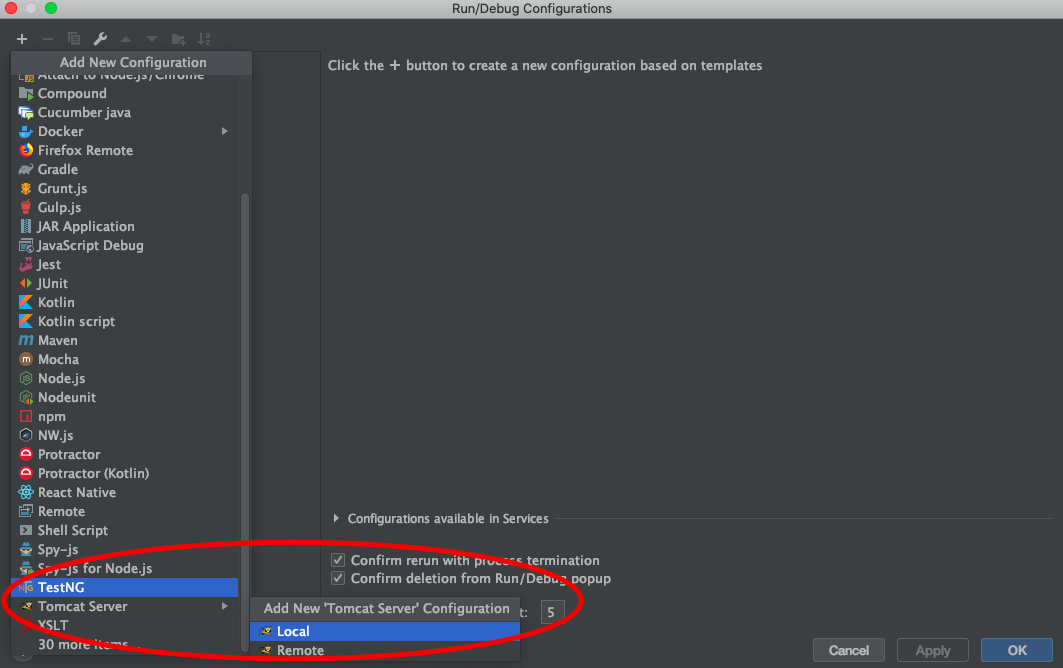Choose Shell Script configuration type
The image size is (1063, 668).
(125, 530)
